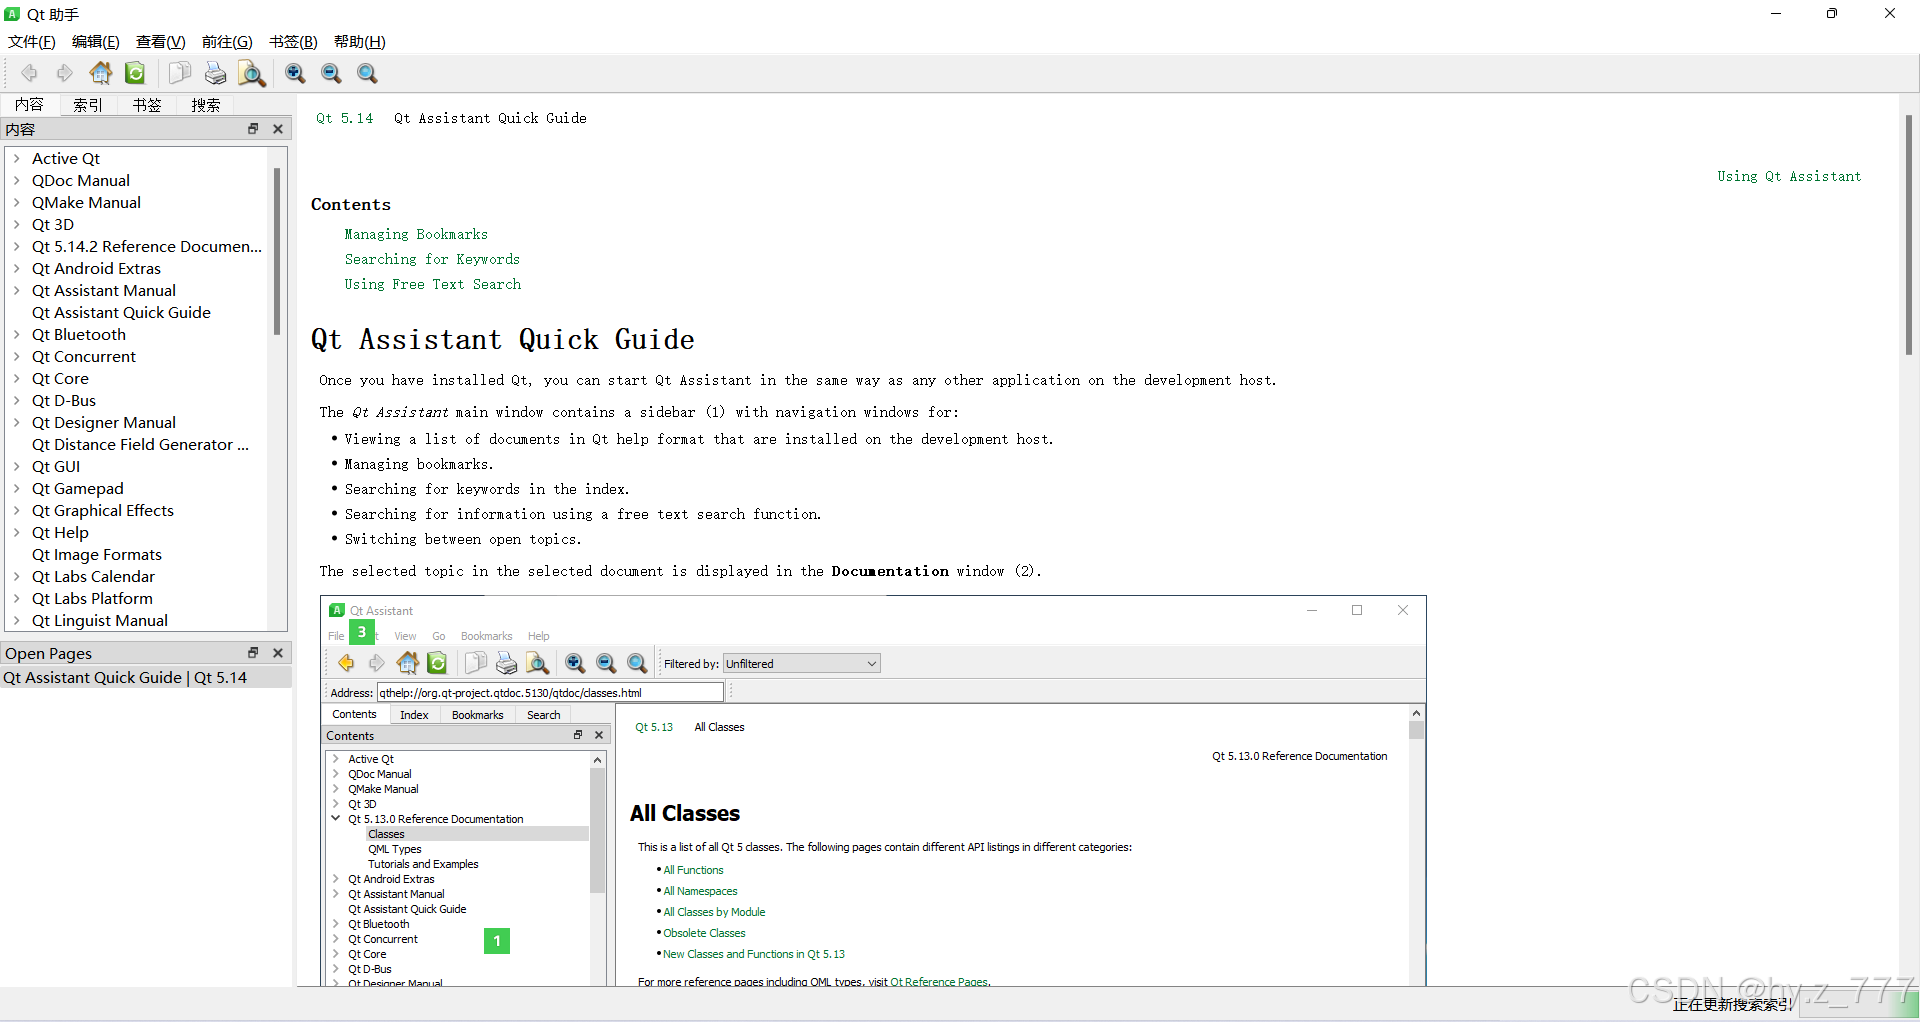Open the 前往(G) menu
This screenshot has height=1022, width=1920.
[227, 42]
